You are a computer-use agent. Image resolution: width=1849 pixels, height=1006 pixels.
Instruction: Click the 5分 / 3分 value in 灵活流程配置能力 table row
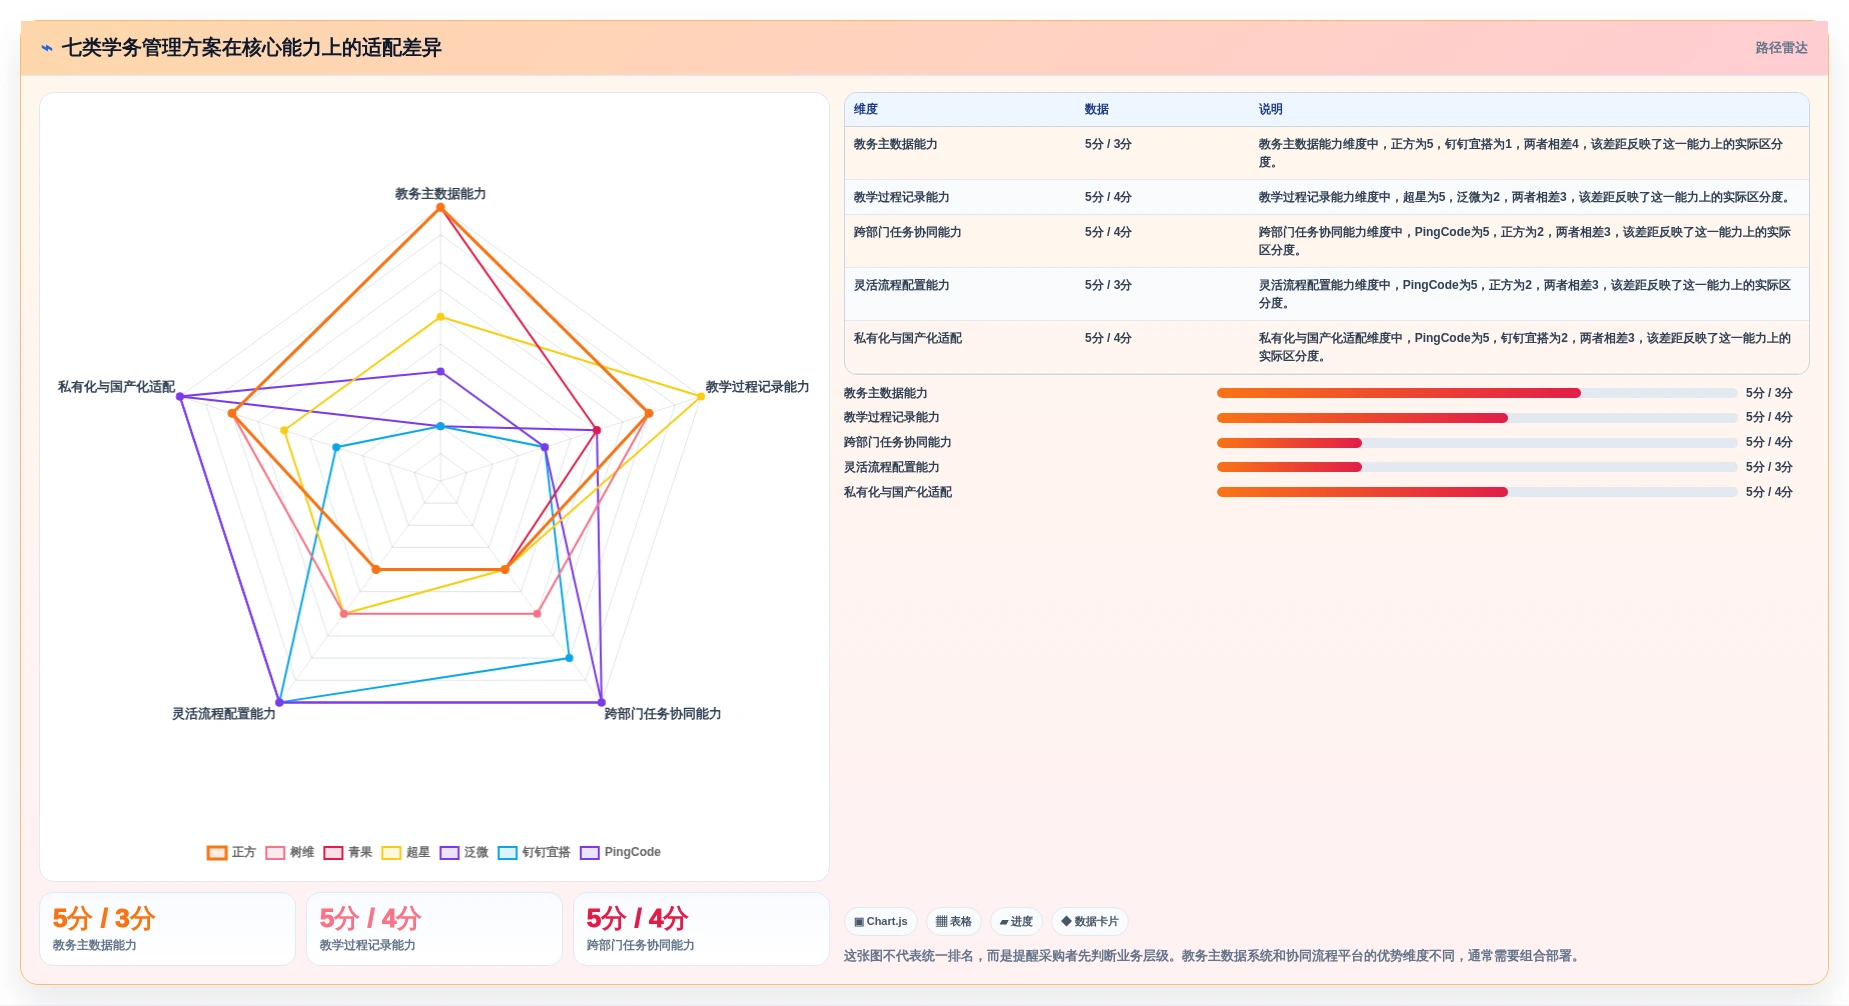click(1108, 285)
